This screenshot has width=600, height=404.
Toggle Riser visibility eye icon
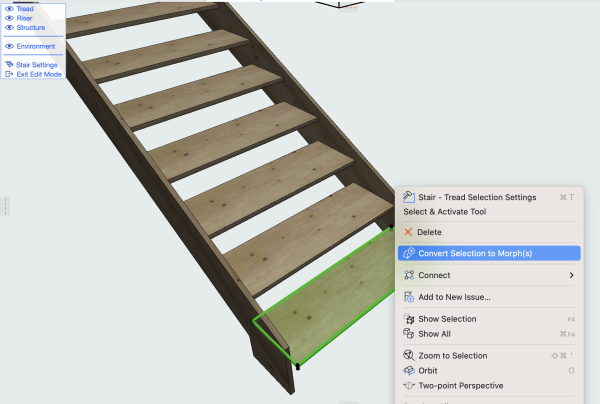(x=9, y=18)
